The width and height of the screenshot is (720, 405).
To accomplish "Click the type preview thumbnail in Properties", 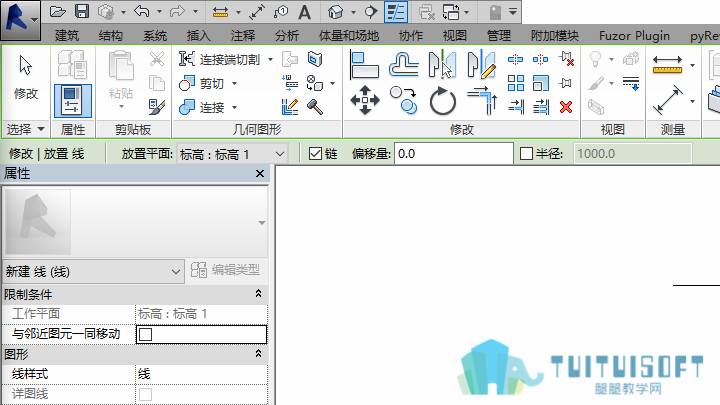I will [38, 222].
